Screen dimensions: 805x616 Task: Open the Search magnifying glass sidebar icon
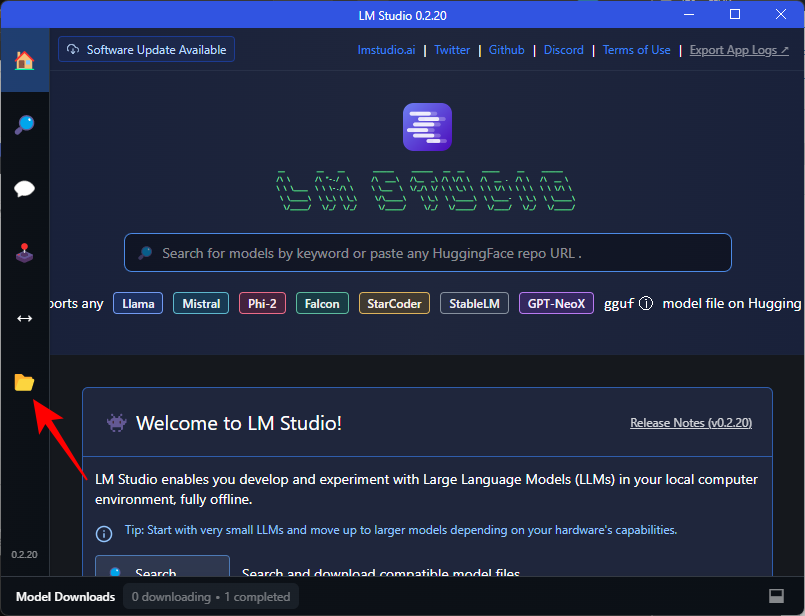point(24,125)
